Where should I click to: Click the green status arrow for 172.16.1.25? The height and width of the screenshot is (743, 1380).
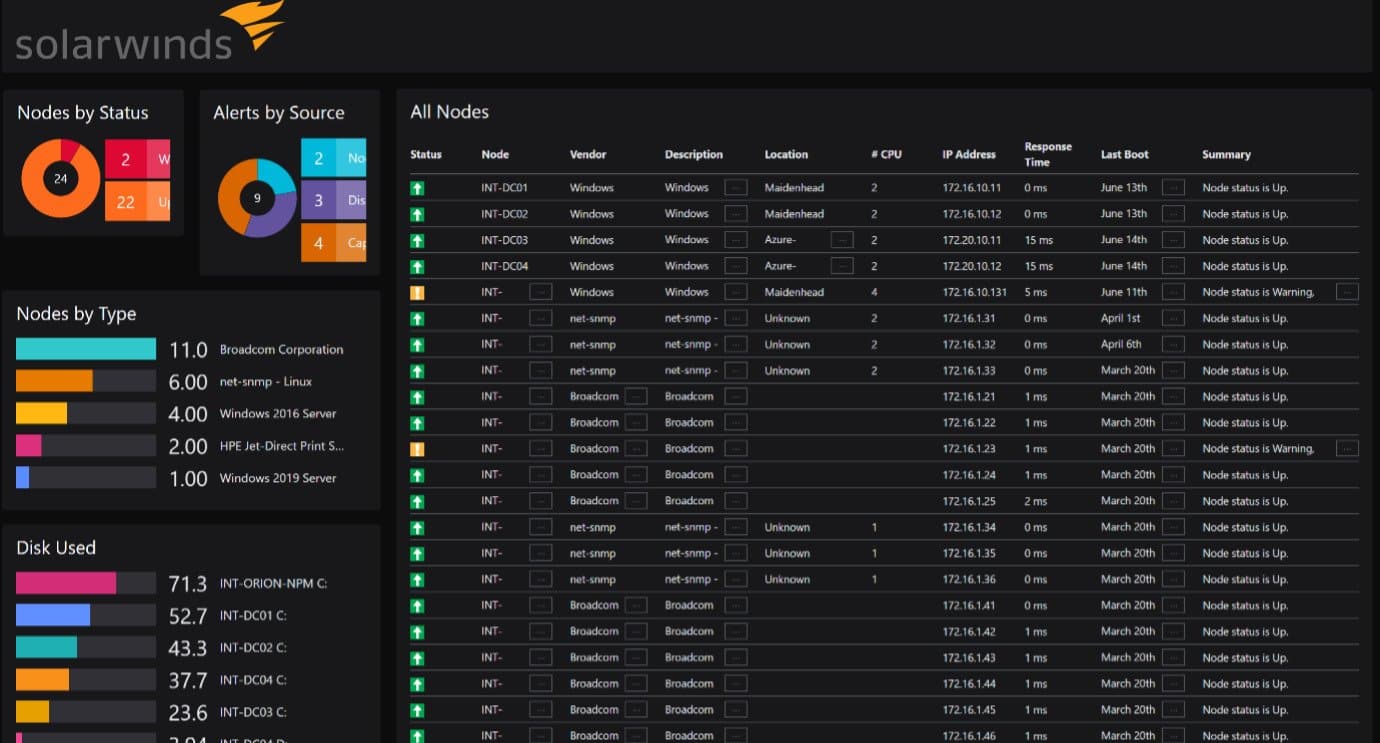[417, 501]
